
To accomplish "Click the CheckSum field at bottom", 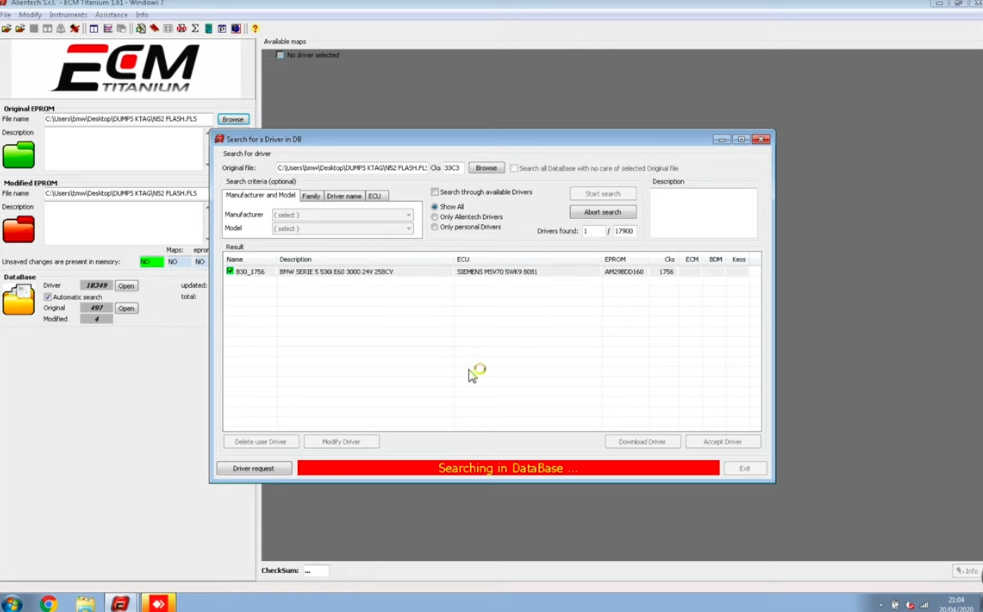I will 316,571.
